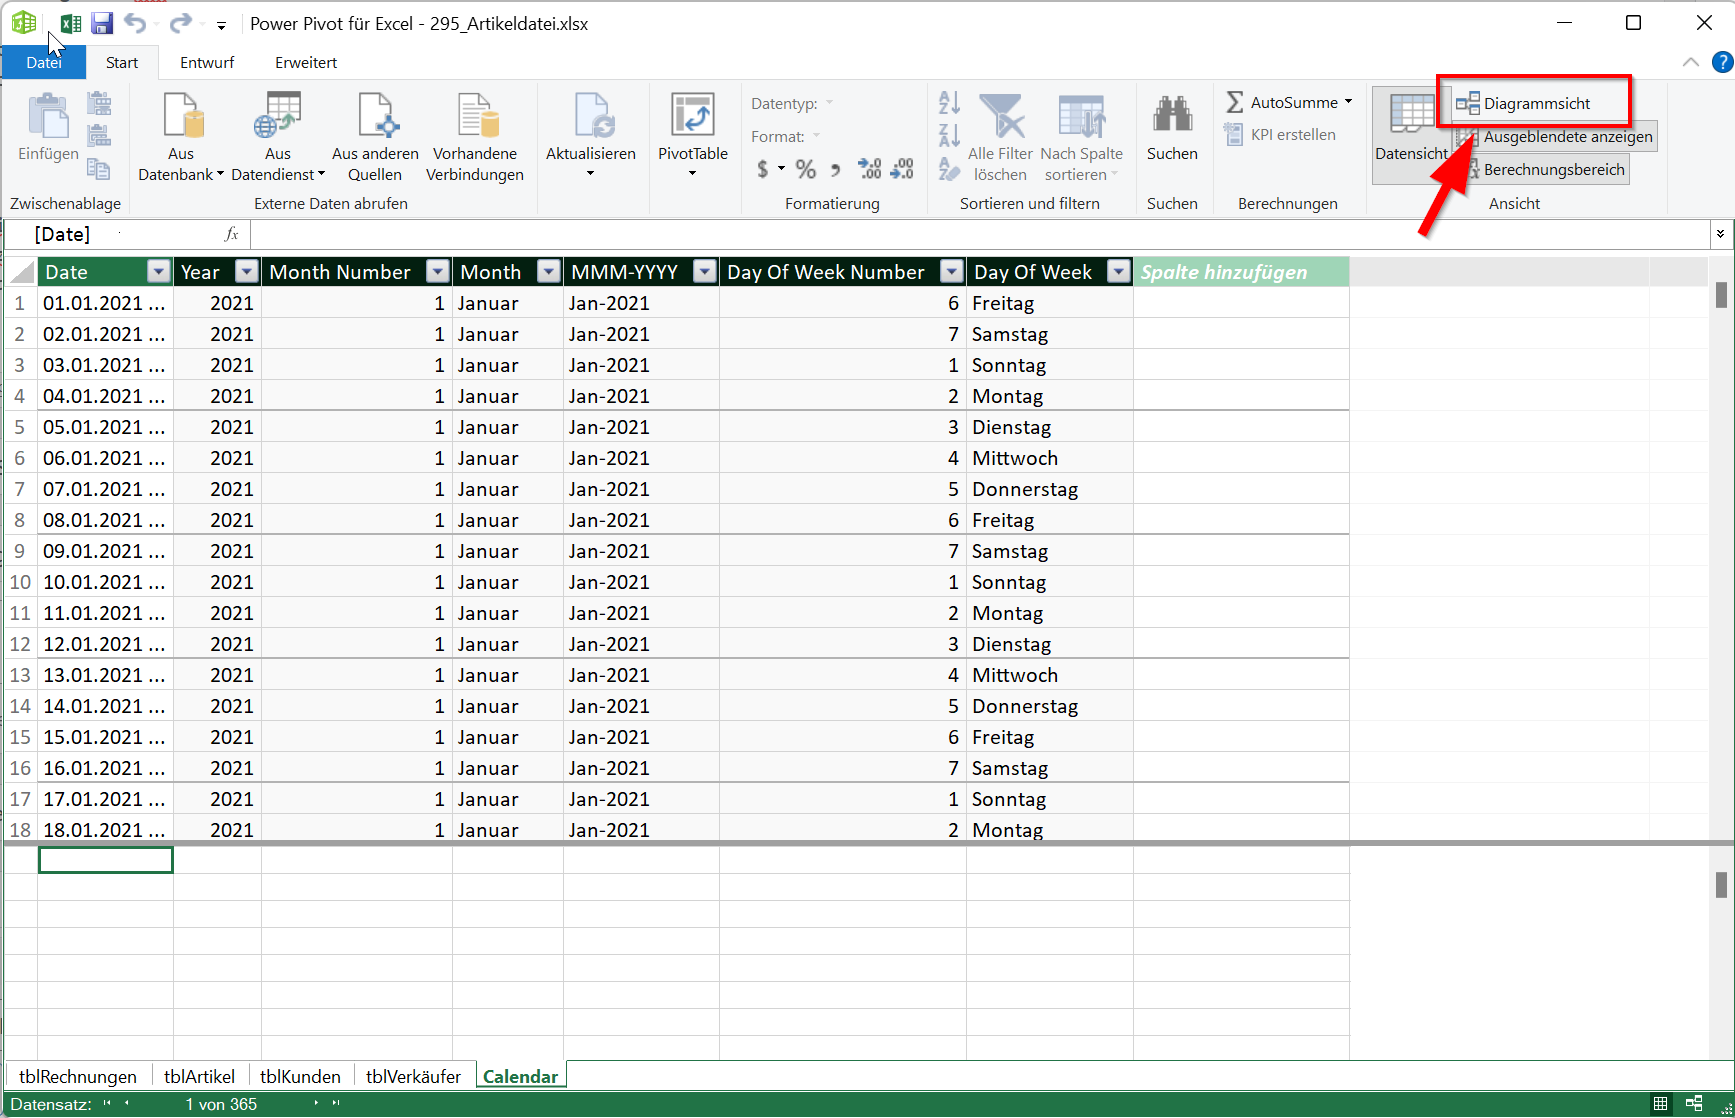Select row 5 header number

click(x=20, y=427)
